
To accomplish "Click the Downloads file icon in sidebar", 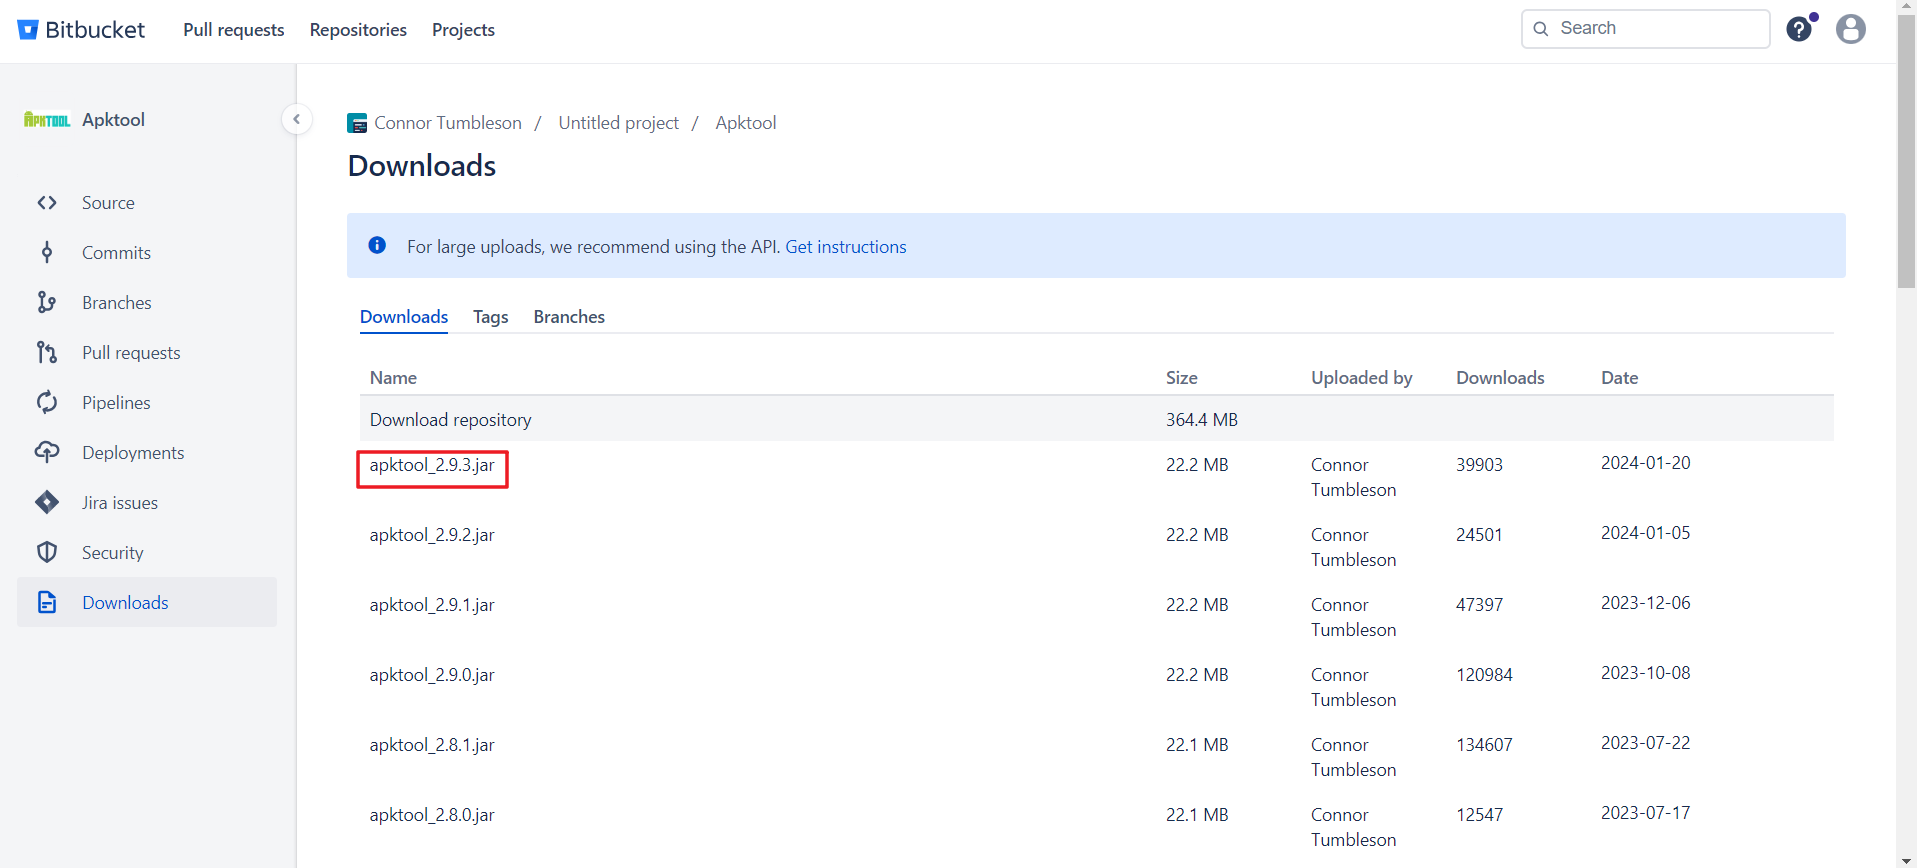I will pyautogui.click(x=47, y=603).
